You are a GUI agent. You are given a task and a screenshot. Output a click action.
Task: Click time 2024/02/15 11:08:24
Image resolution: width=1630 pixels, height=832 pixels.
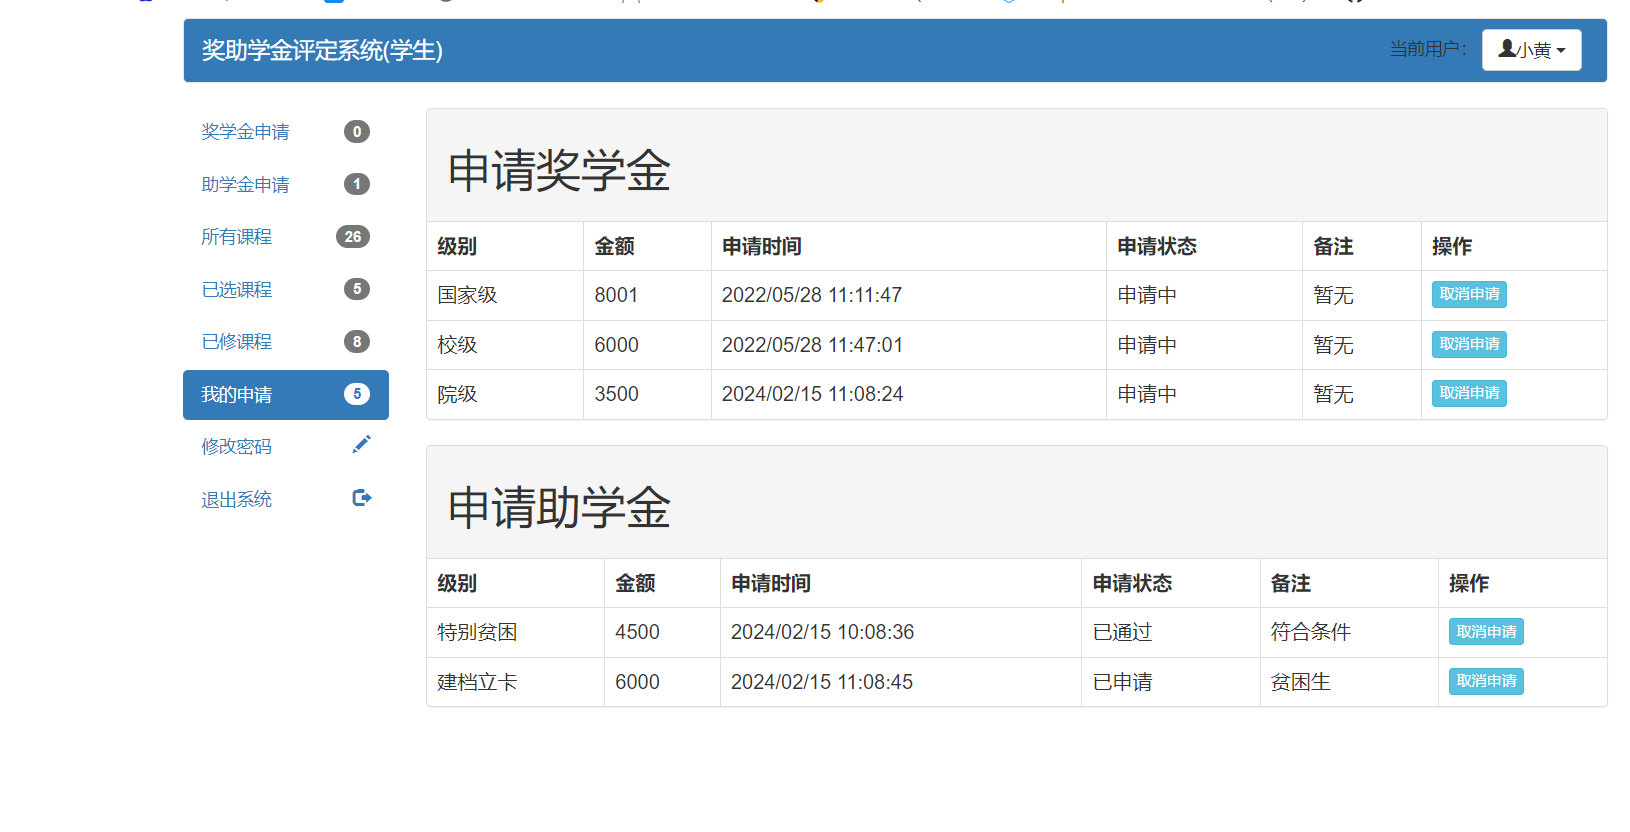coord(812,394)
